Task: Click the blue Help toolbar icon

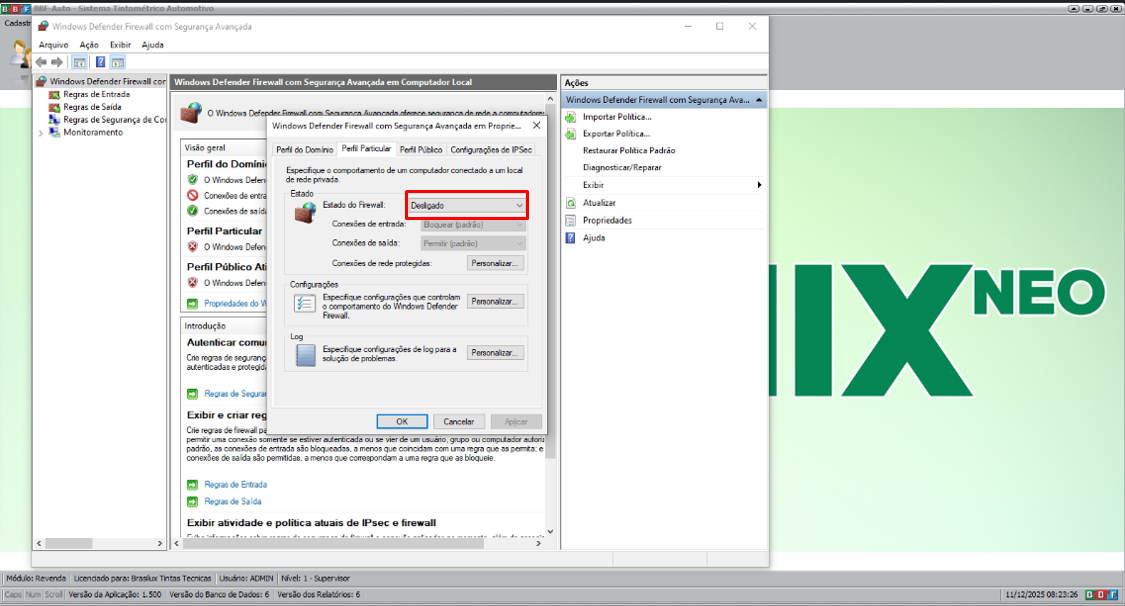Action: coord(100,62)
